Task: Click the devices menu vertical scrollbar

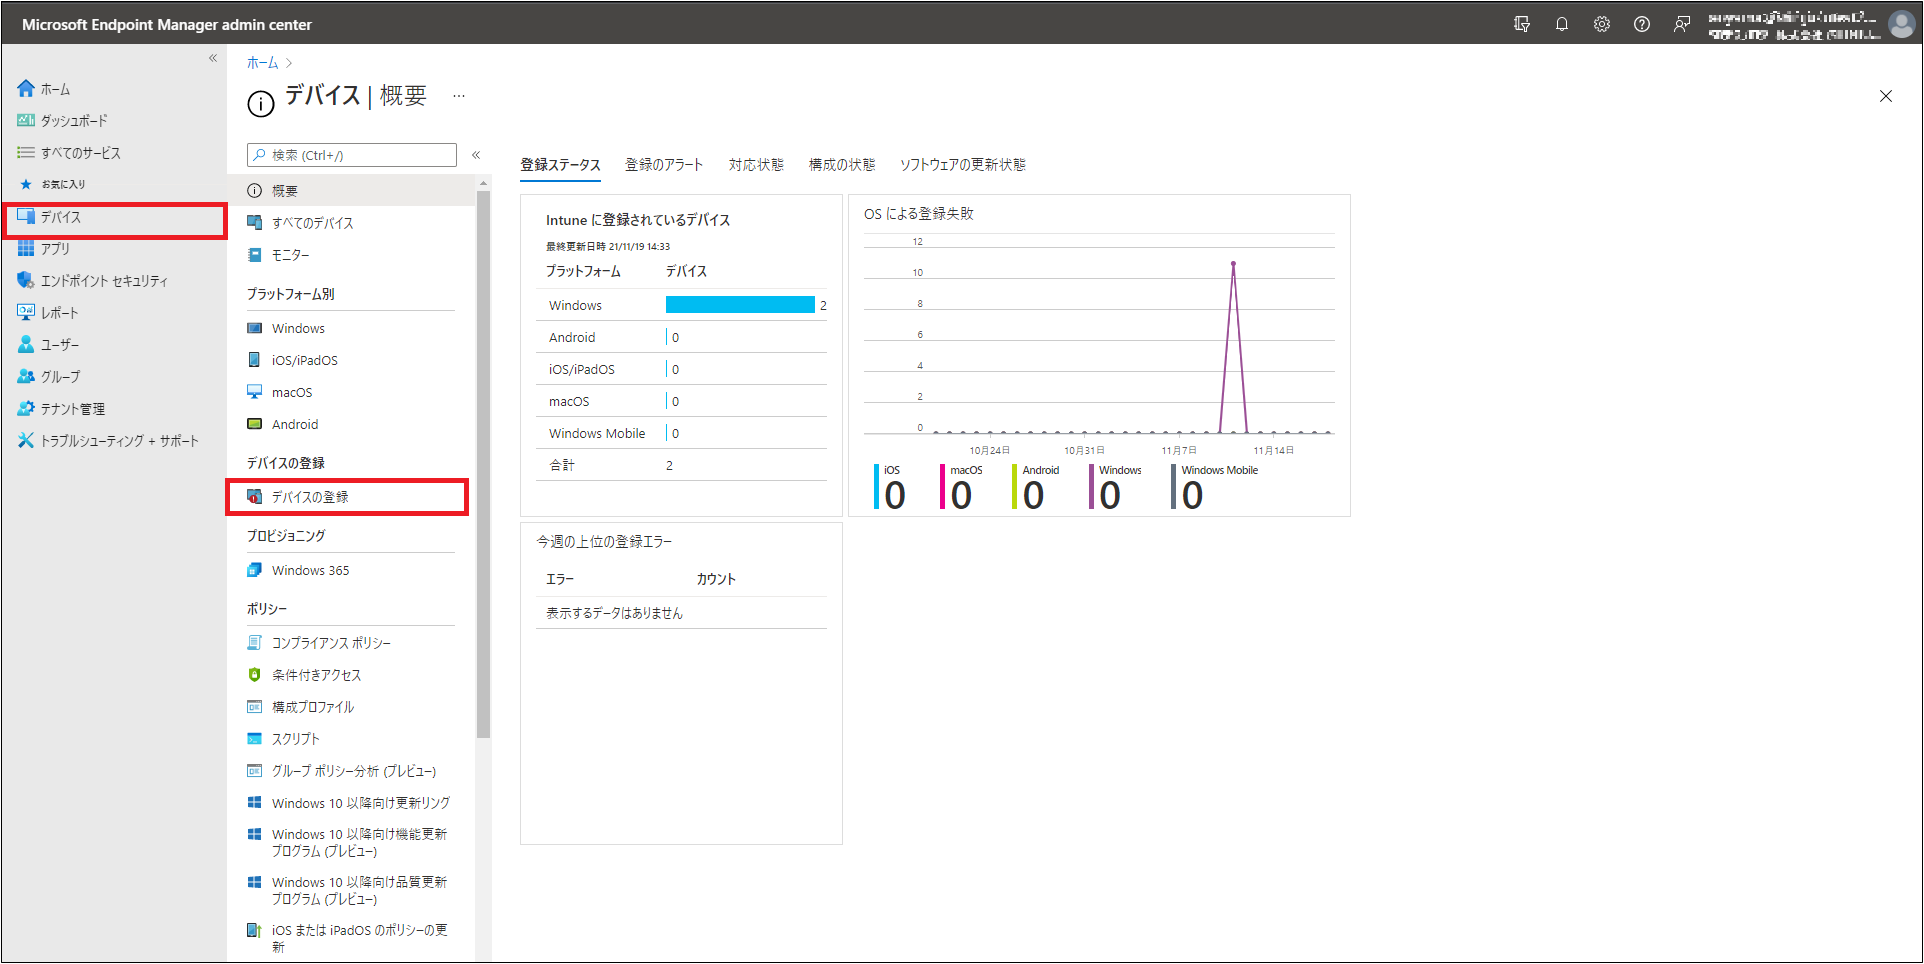Action: point(484,463)
